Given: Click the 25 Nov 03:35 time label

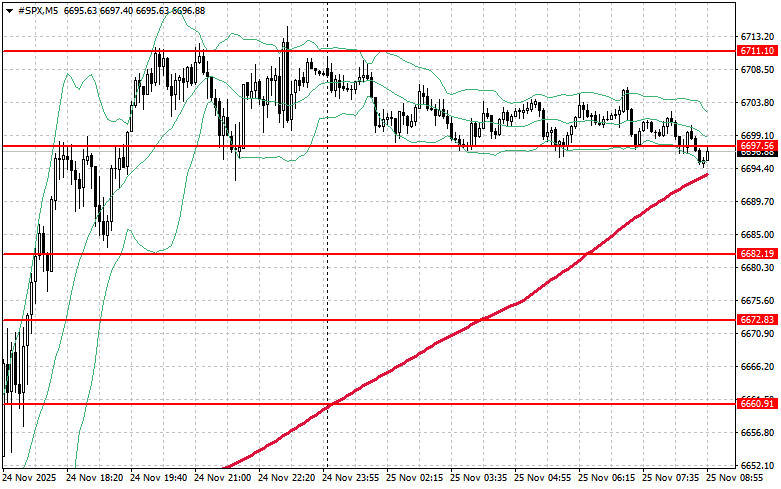Looking at the screenshot, I should click(482, 479).
